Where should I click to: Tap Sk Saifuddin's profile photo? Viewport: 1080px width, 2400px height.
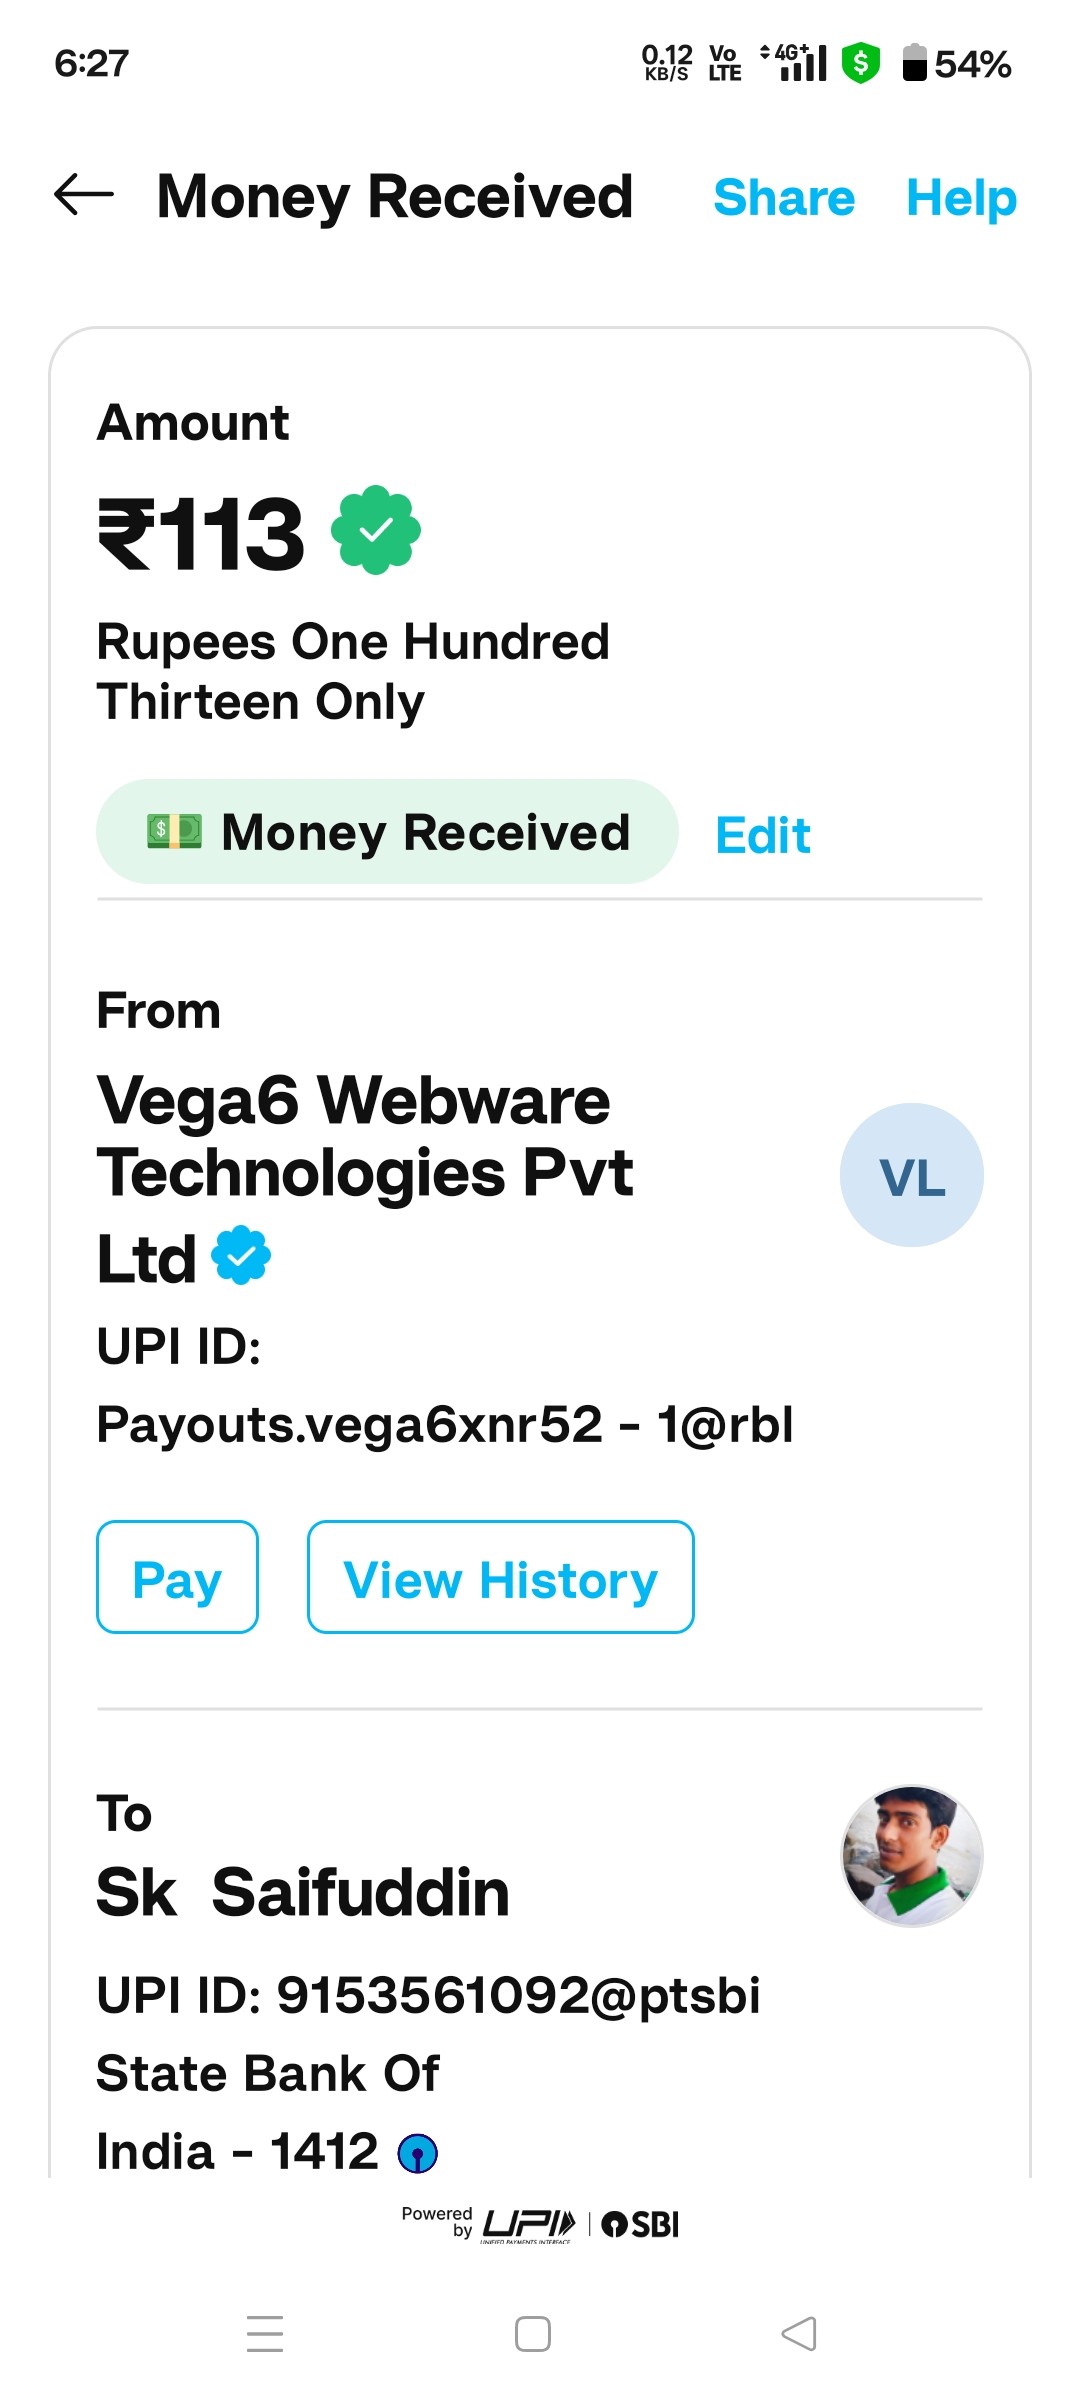(x=911, y=1856)
